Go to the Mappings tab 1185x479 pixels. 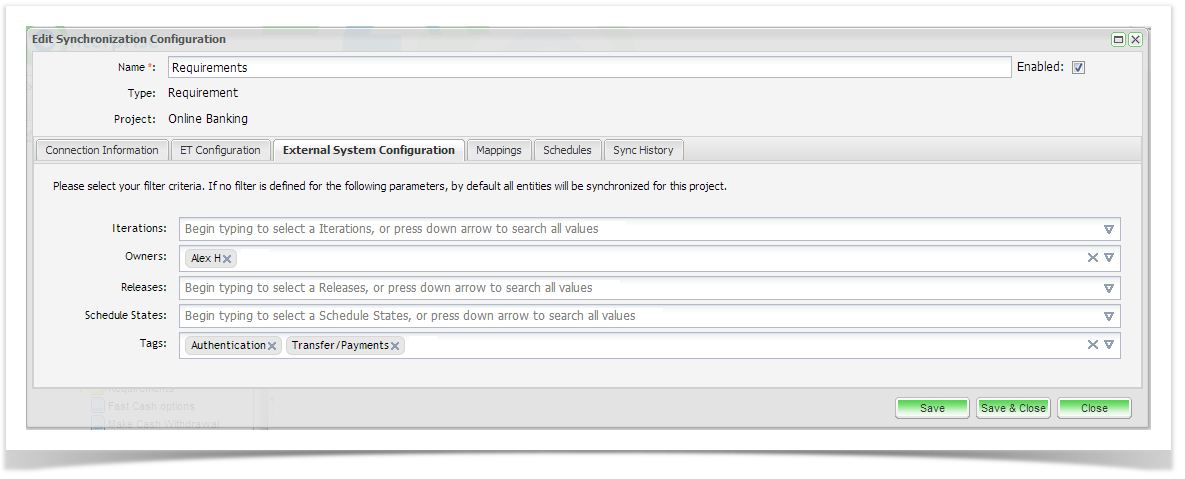(498, 150)
